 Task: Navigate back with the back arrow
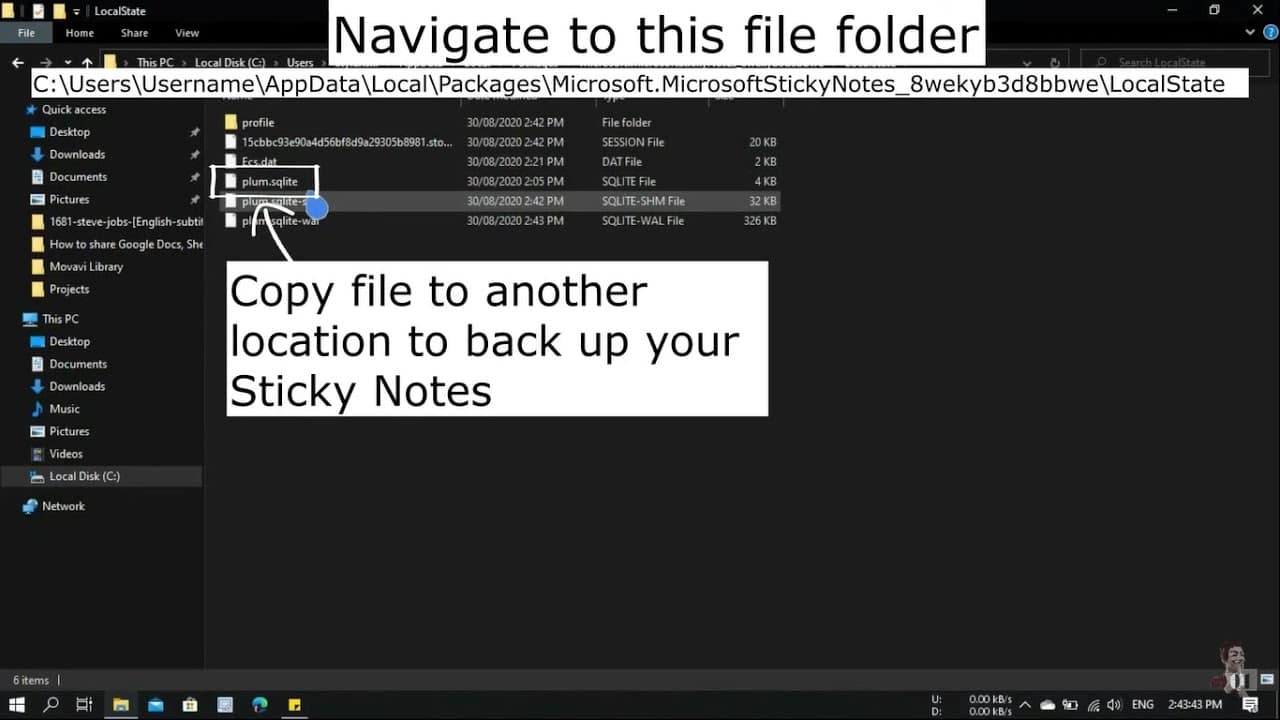17,63
